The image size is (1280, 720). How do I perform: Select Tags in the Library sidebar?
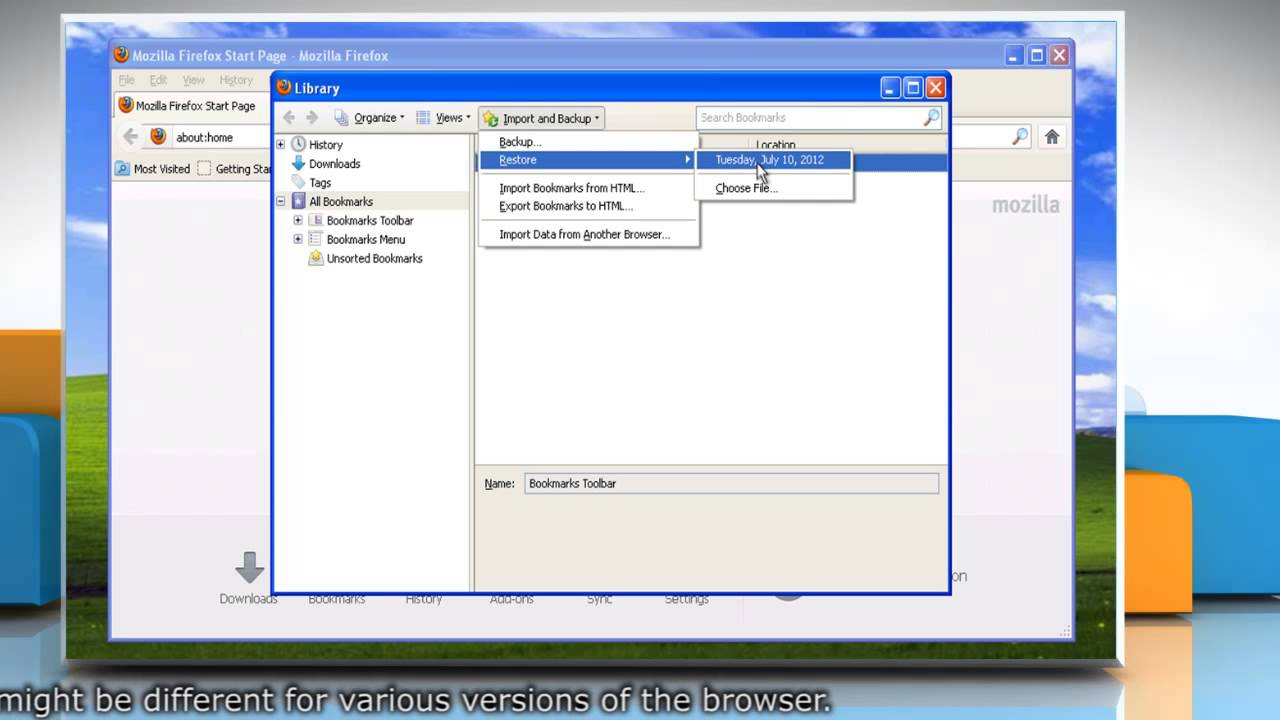point(320,183)
